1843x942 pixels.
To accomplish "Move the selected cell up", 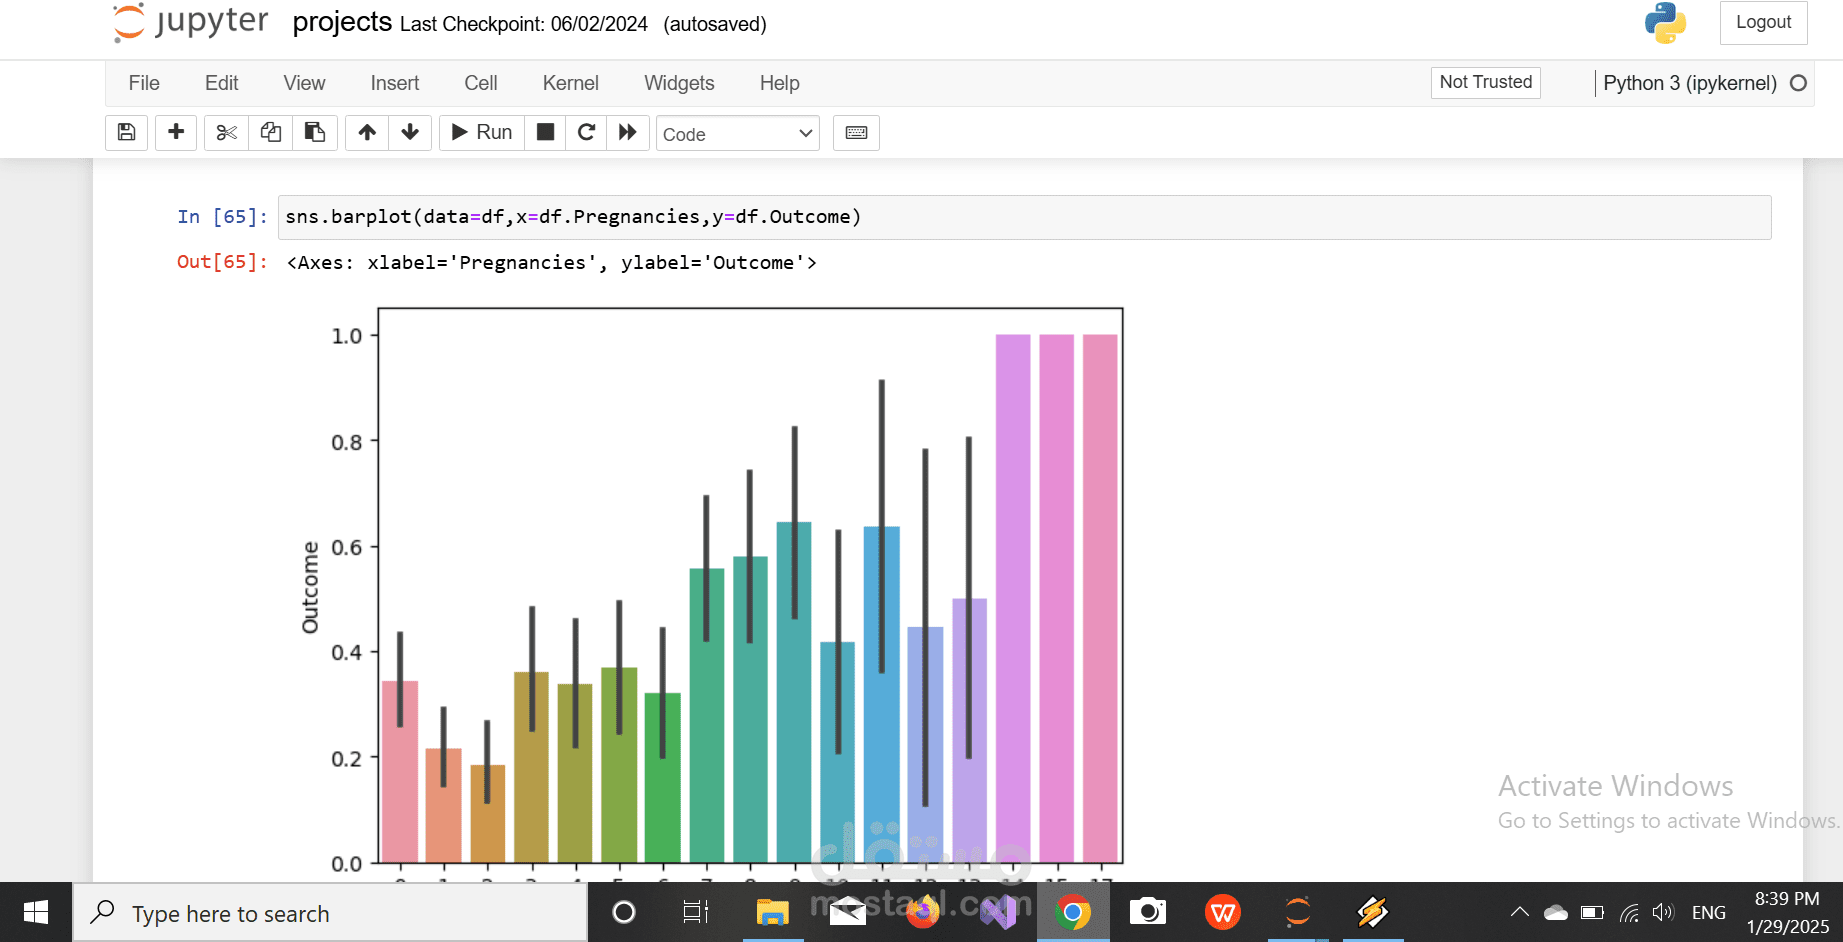I will pyautogui.click(x=366, y=132).
